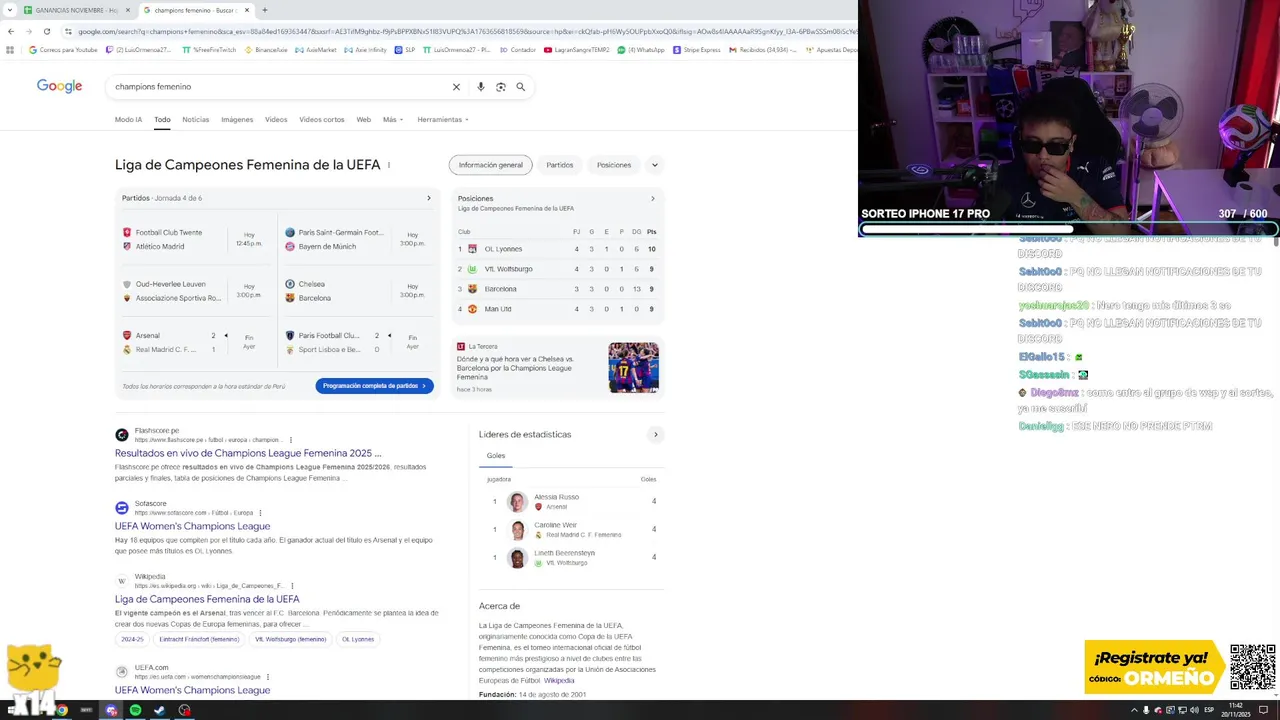Open the Stripe Express bookmark
Viewport: 1280px width, 720px height.
click(x=696, y=50)
